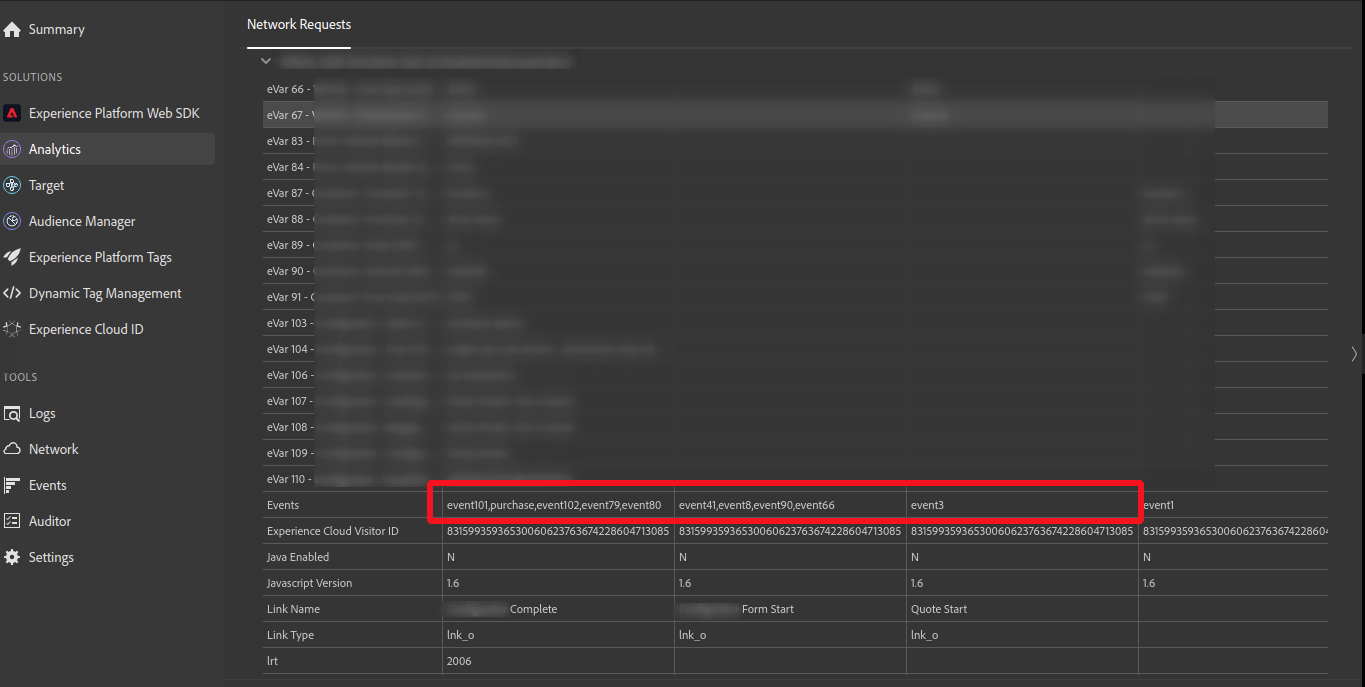Image resolution: width=1365 pixels, height=687 pixels.
Task: Select the Experience Cloud ID icon
Action: coord(13,328)
